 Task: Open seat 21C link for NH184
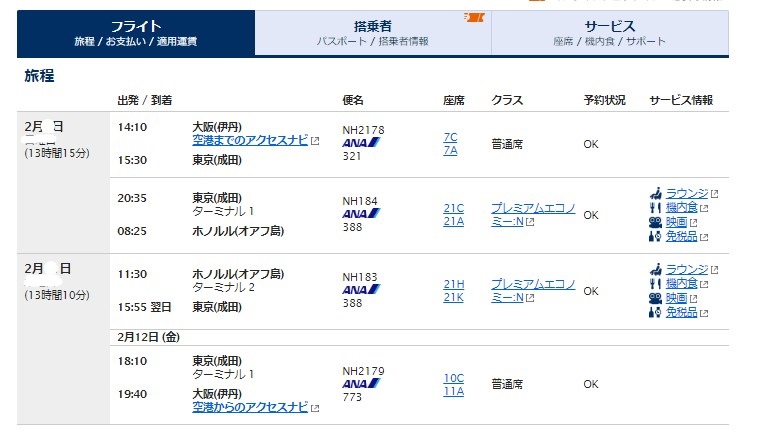point(454,208)
